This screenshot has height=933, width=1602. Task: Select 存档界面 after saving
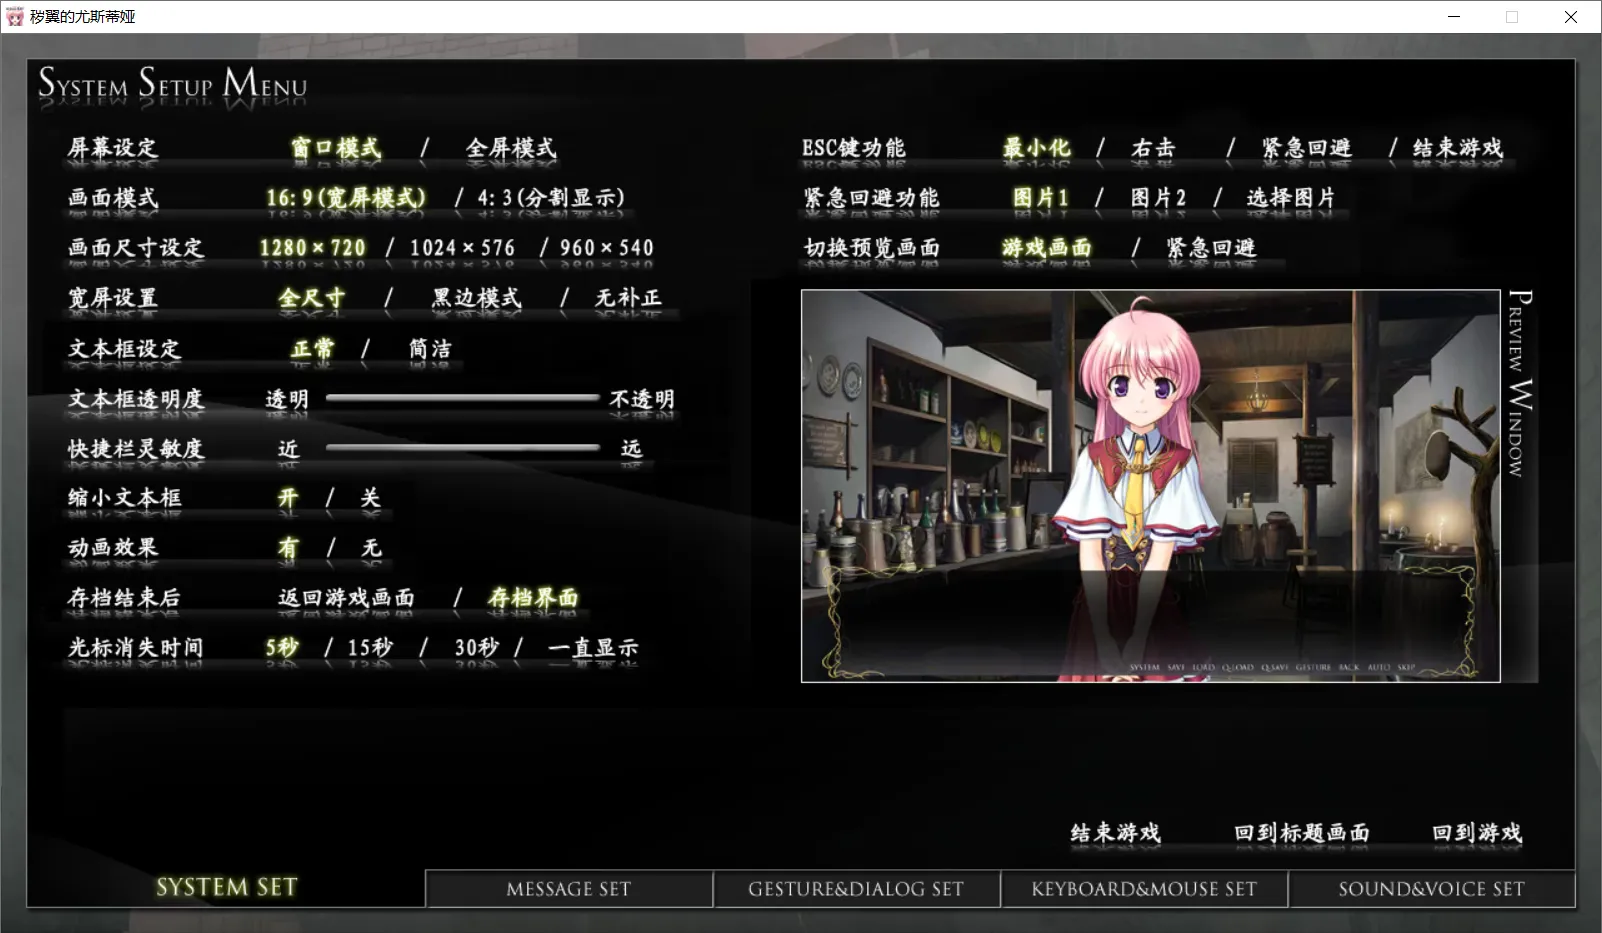[533, 598]
